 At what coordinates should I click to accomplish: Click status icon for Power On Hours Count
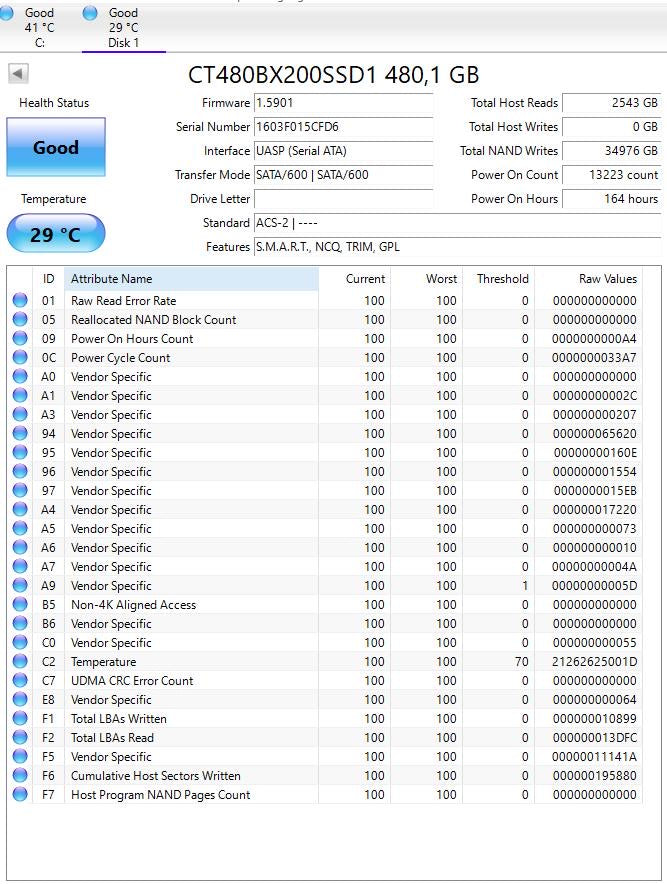[x=20, y=338]
